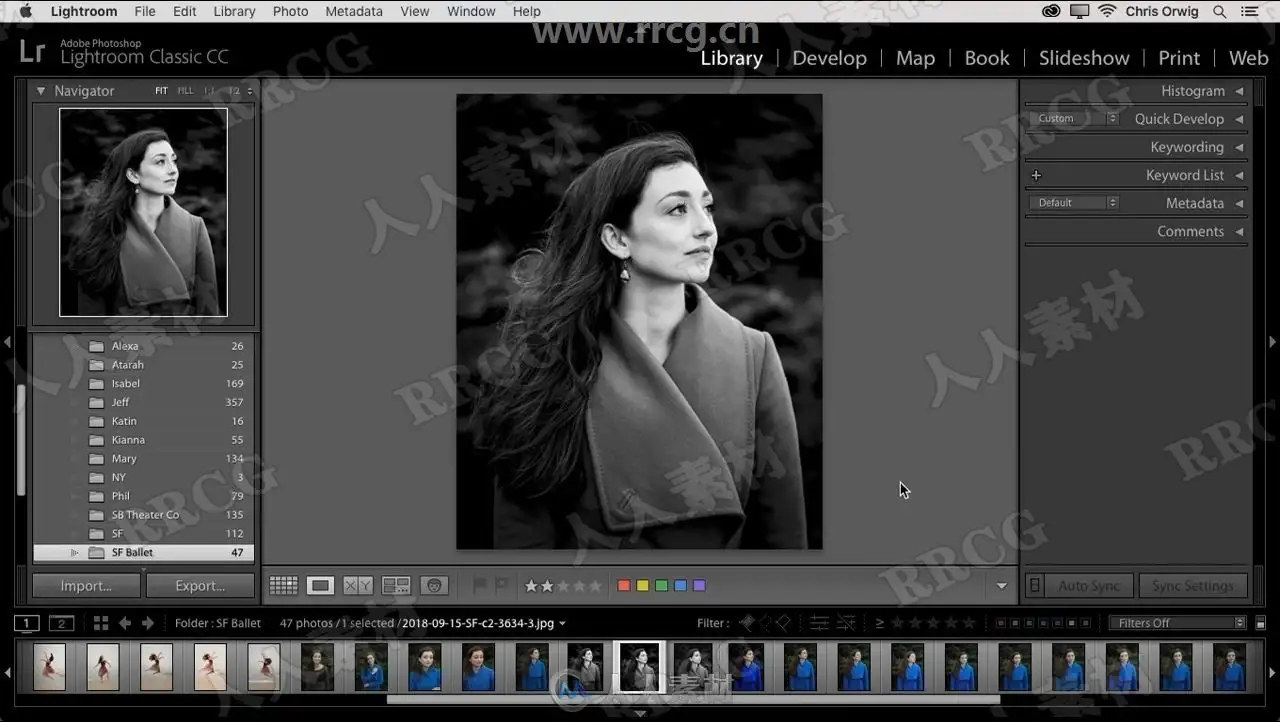Open People face view icon
This screenshot has height=722, width=1280.
click(434, 586)
